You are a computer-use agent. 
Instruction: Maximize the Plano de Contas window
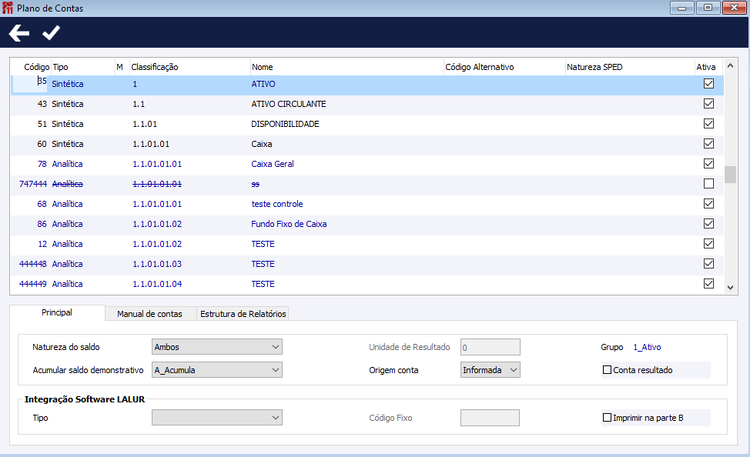click(708, 8)
